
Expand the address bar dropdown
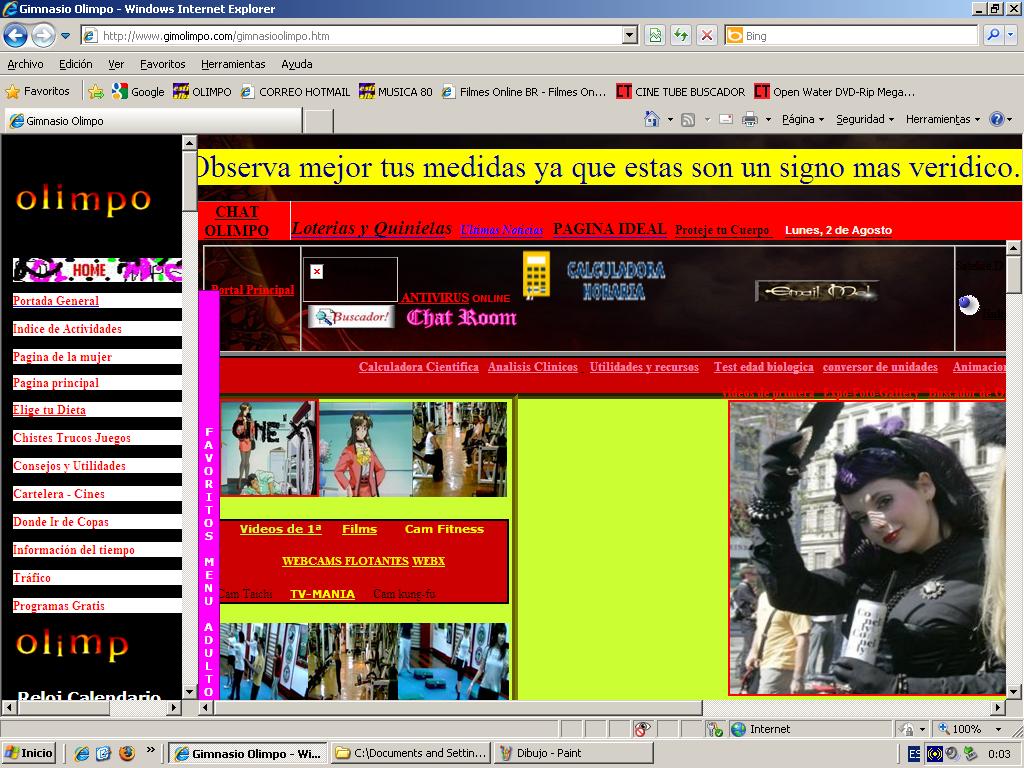(629, 36)
